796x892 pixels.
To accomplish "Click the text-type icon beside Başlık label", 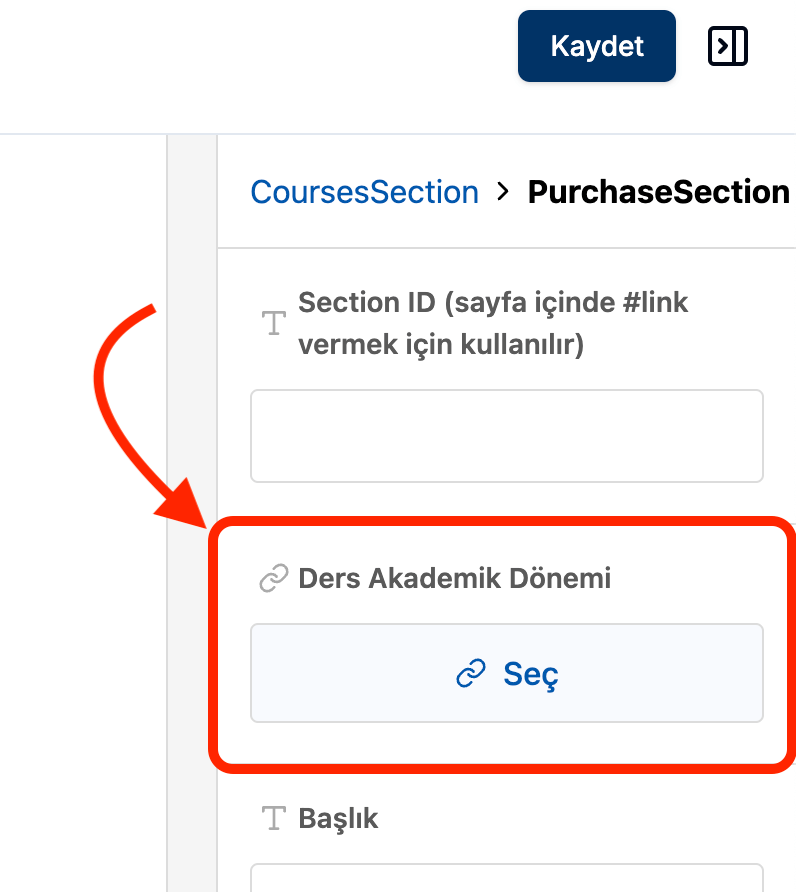I will point(272,818).
